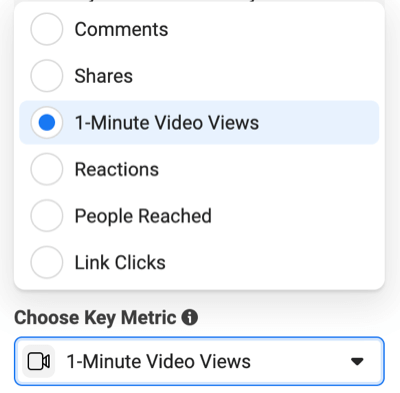Viewport: 400px width, 393px height.
Task: Click the info icon beside Choose Key Metric
Action: 189,317
